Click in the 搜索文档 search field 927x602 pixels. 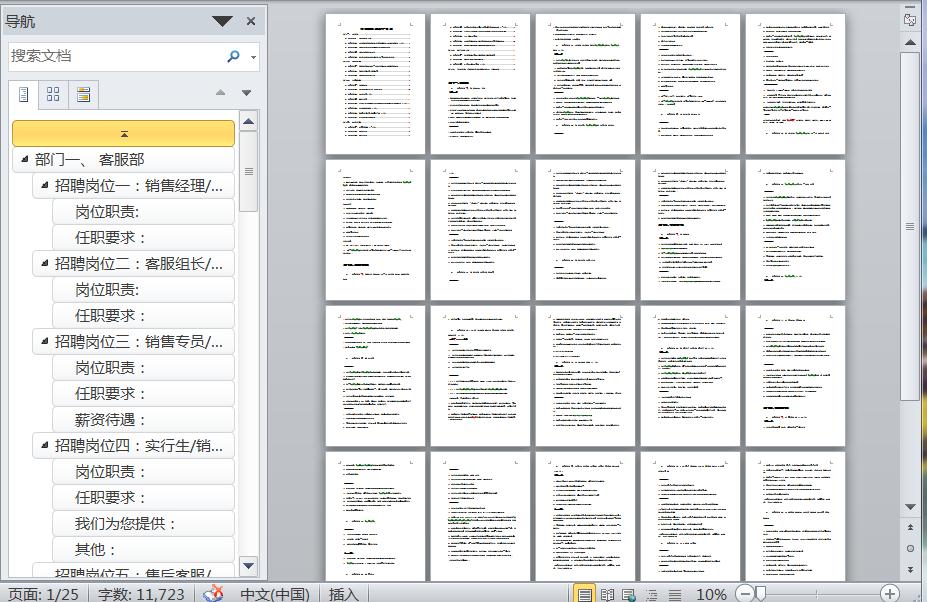pyautogui.click(x=116, y=56)
